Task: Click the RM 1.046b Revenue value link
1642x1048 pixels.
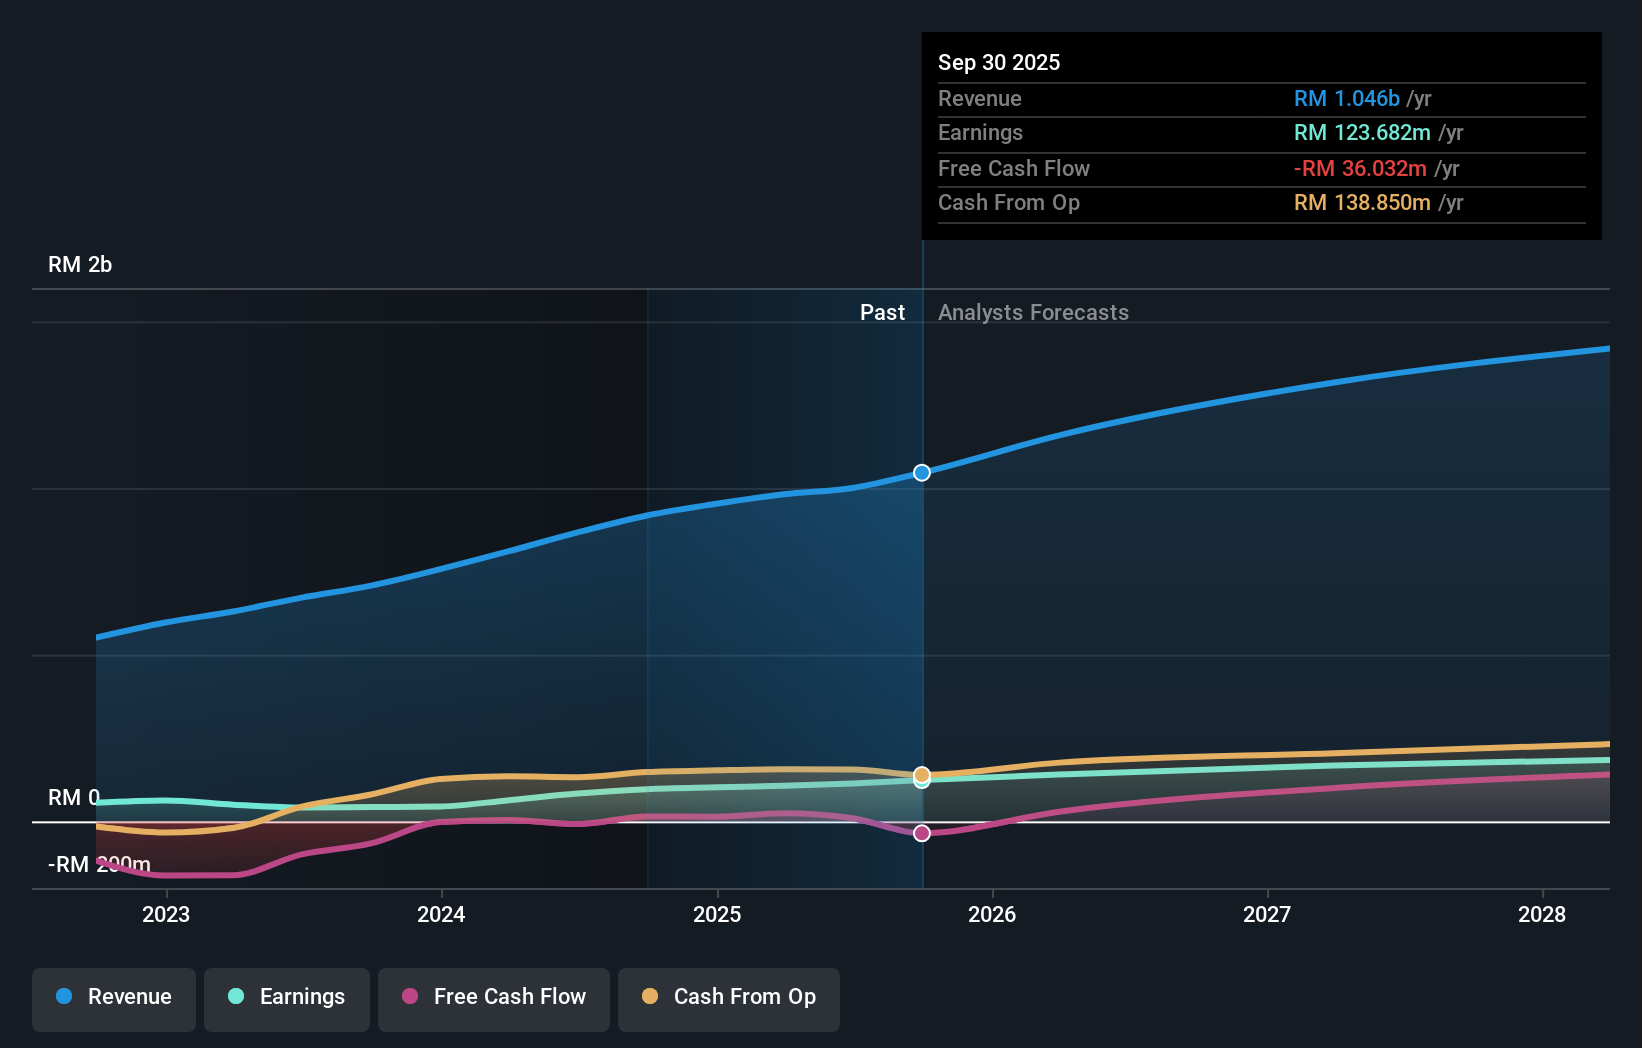Action: point(1346,98)
